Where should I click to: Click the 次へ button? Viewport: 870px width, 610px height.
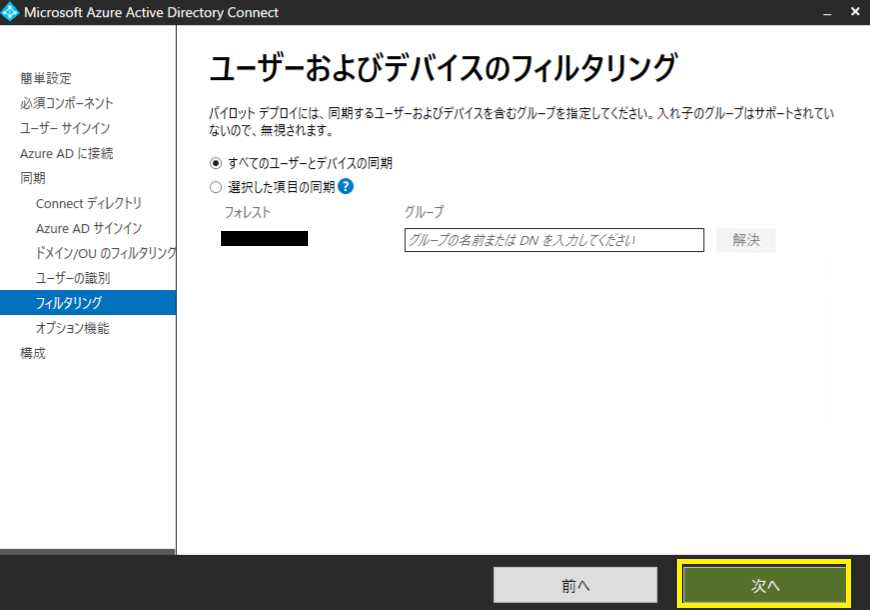[765, 584]
